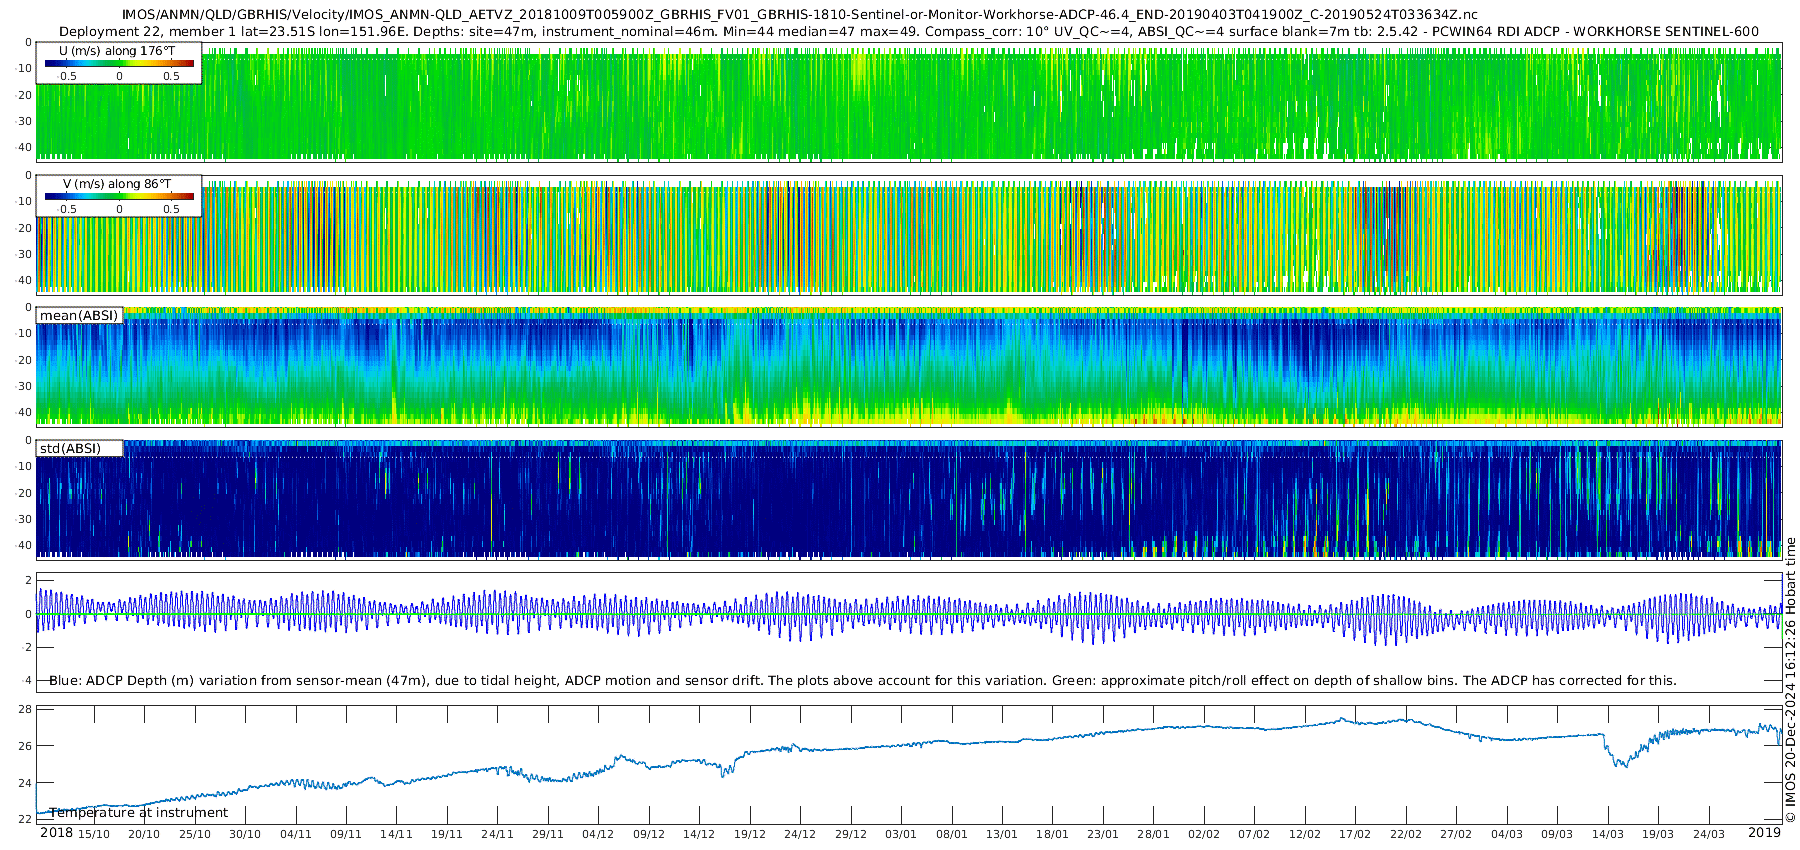This screenshot has height=850, width=1800.
Task: Select the 22/02 date tick label
Action: (1405, 834)
